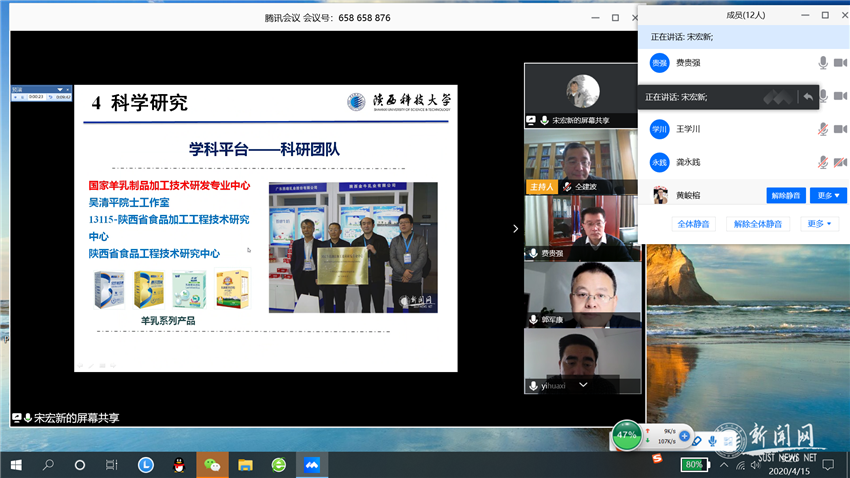This screenshot has width=850, height=478.
Task: Open the 更多 dropdown beside 黄峻榕
Action: [827, 195]
